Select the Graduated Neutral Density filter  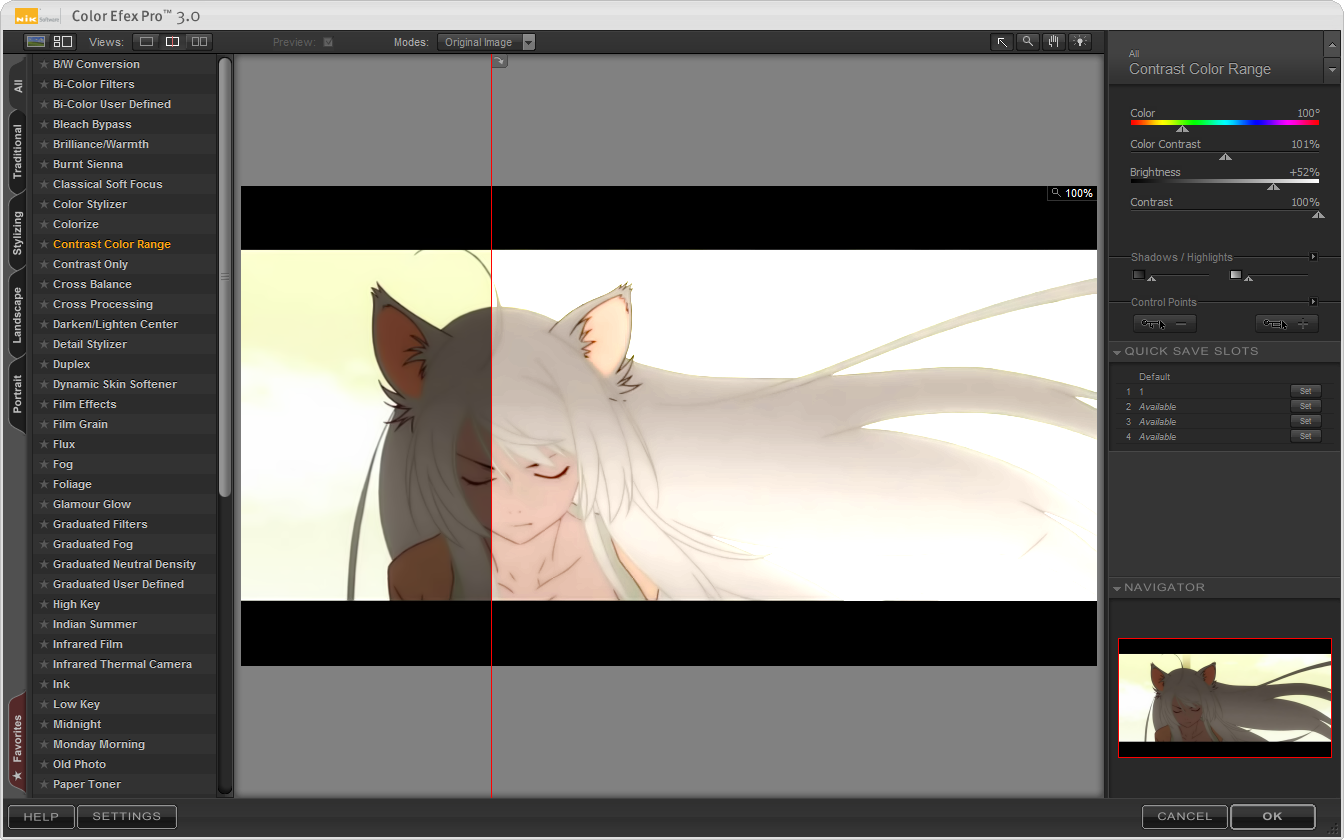(124, 564)
